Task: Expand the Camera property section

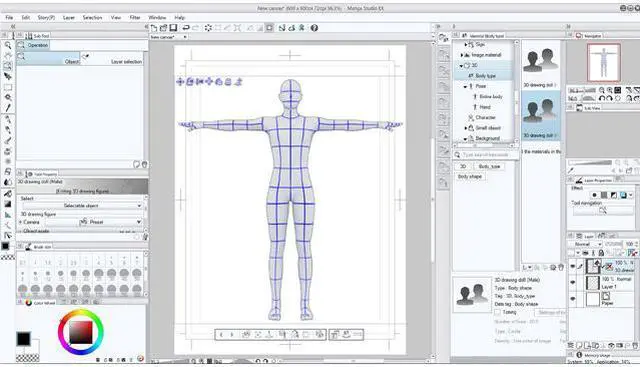Action: coord(20,222)
